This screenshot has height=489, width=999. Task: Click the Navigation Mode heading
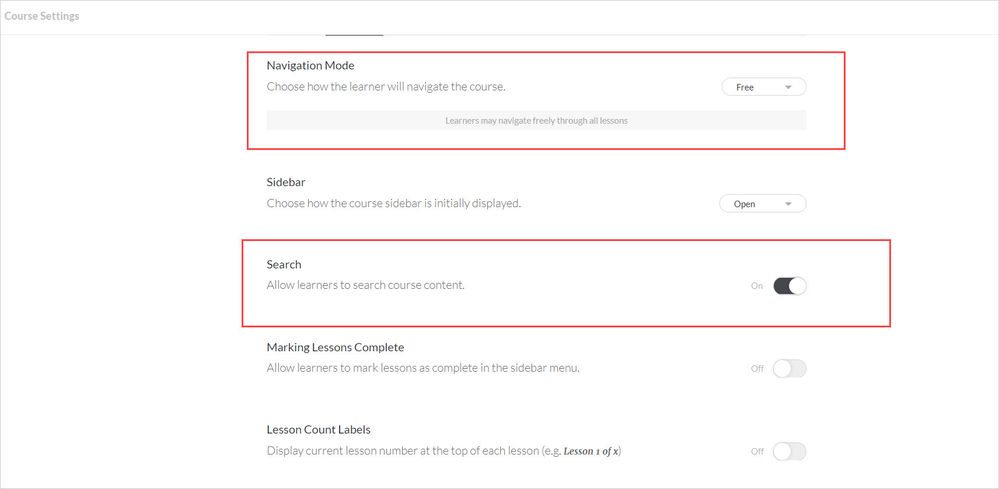point(310,66)
